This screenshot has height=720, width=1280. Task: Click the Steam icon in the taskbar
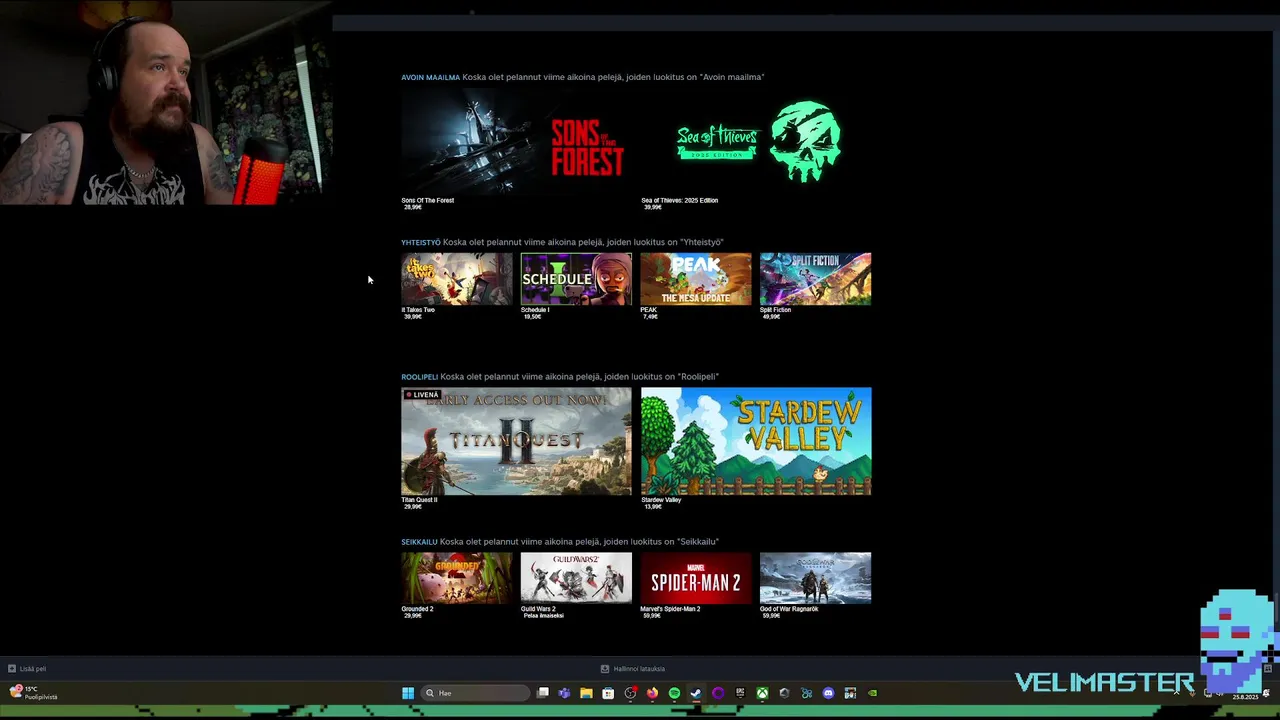click(x=696, y=693)
